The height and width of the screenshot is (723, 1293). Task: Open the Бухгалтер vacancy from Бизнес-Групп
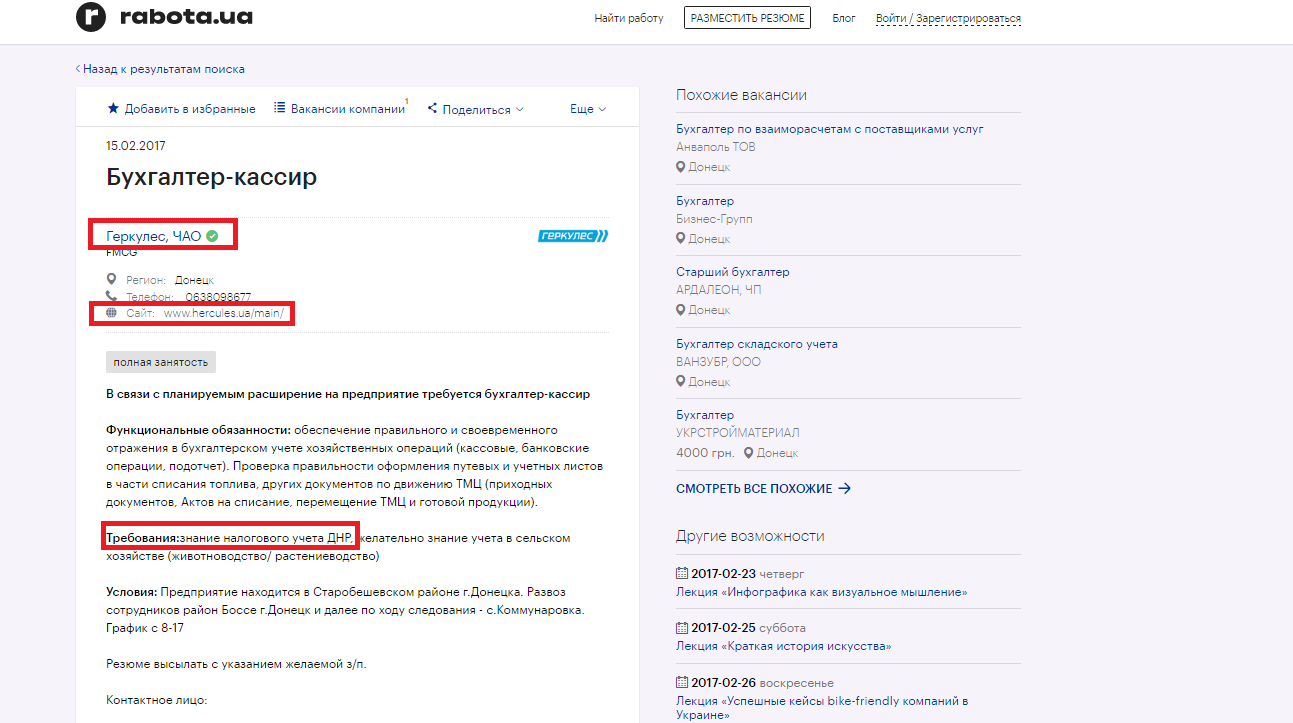pyautogui.click(x=705, y=201)
